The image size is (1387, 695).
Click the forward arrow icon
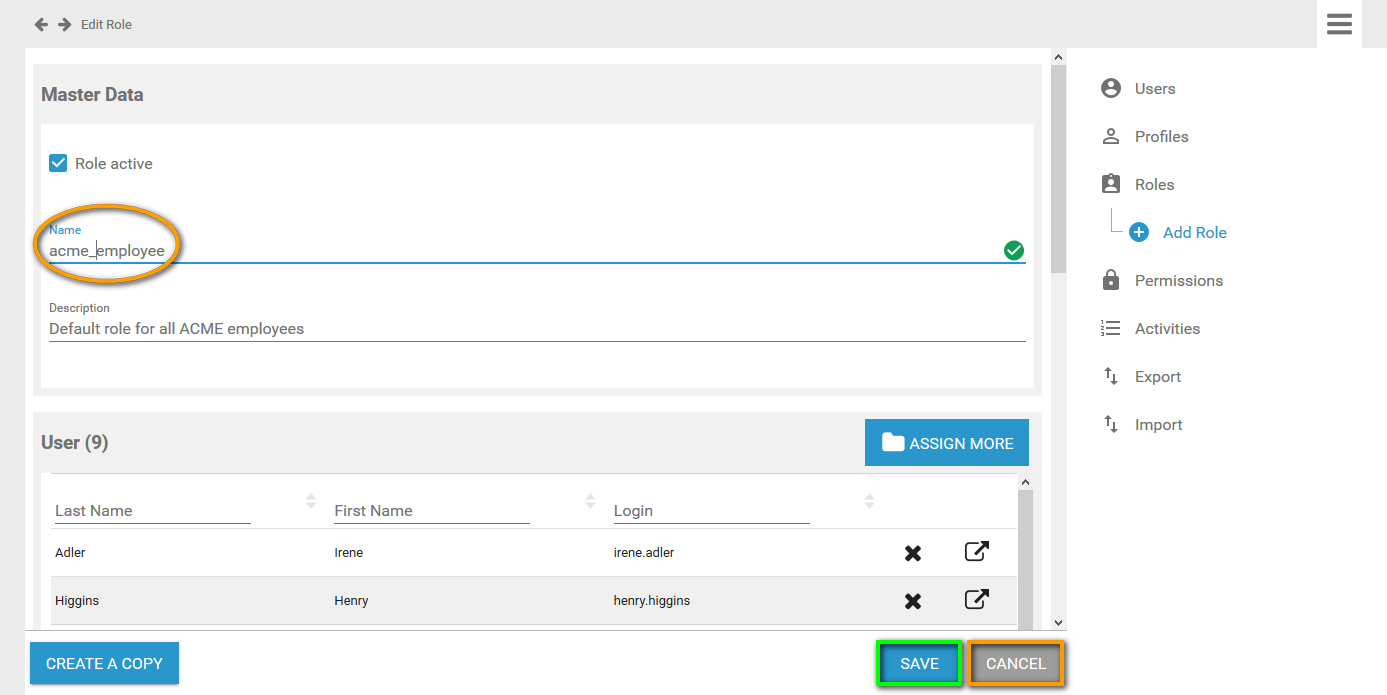click(x=64, y=24)
